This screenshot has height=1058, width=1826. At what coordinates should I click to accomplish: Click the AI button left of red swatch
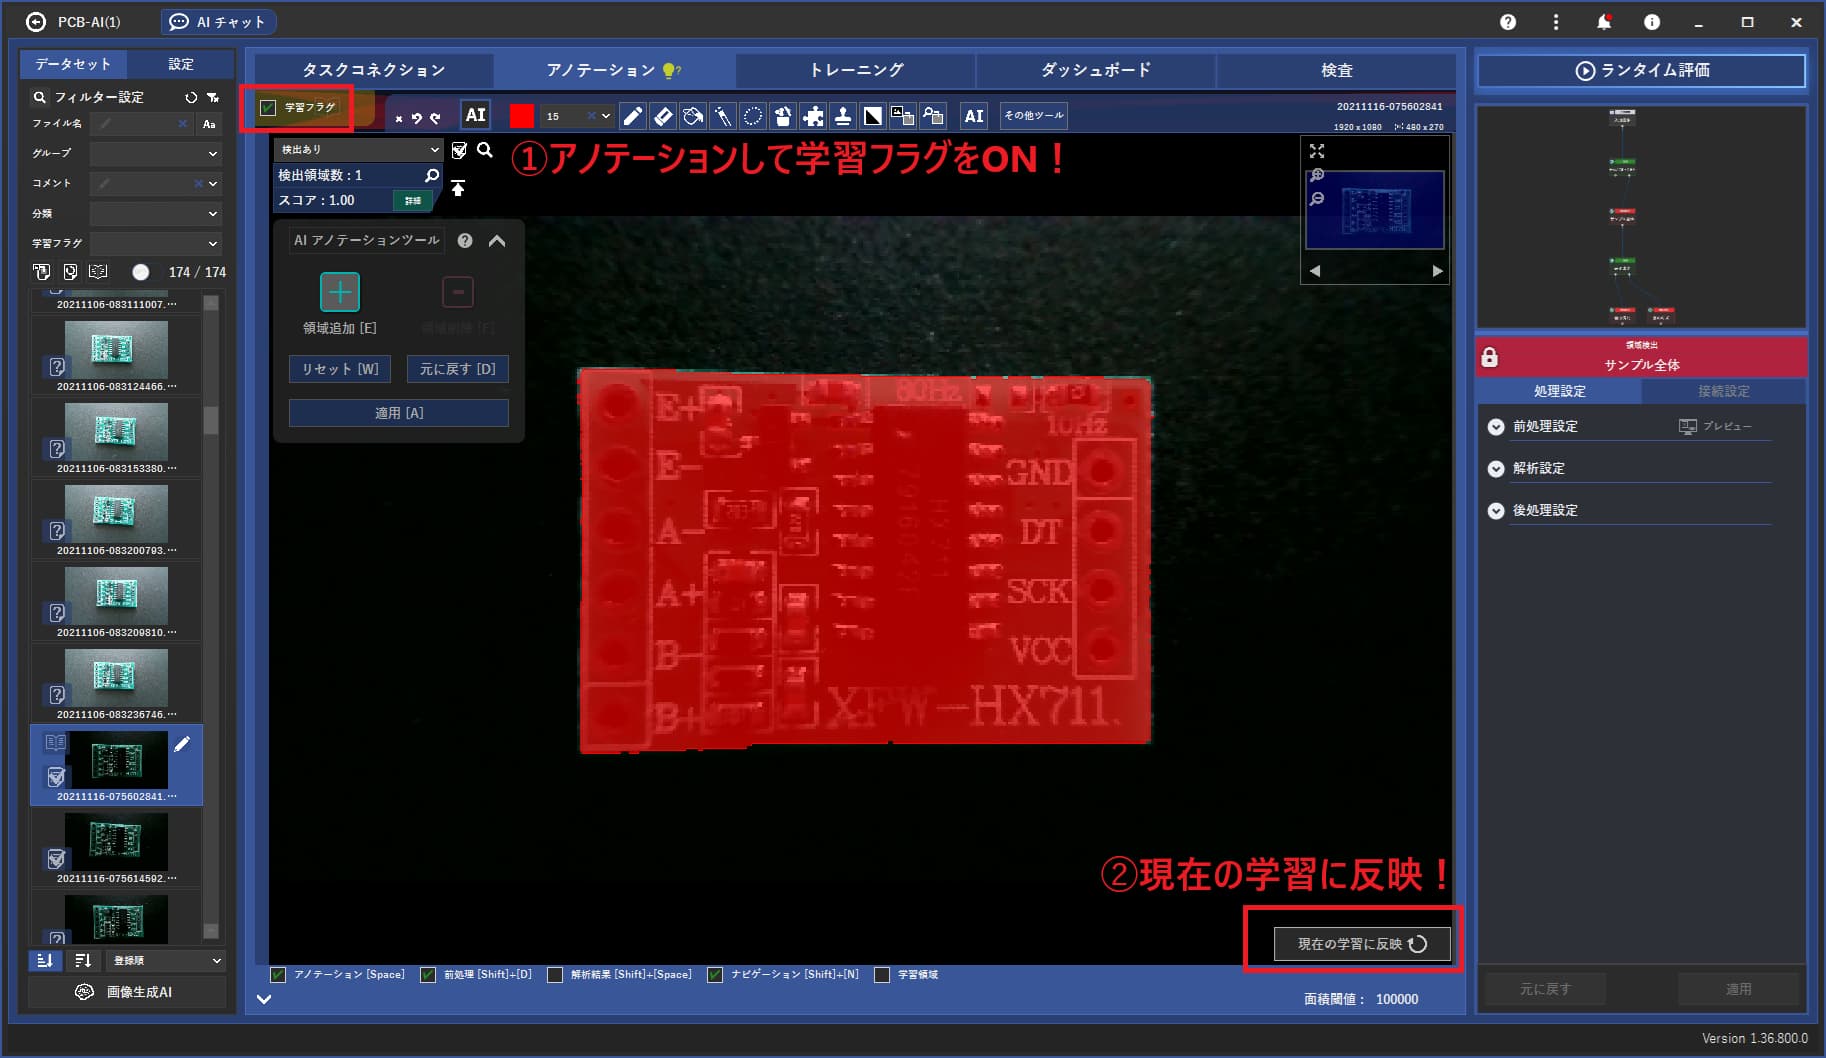pos(476,115)
